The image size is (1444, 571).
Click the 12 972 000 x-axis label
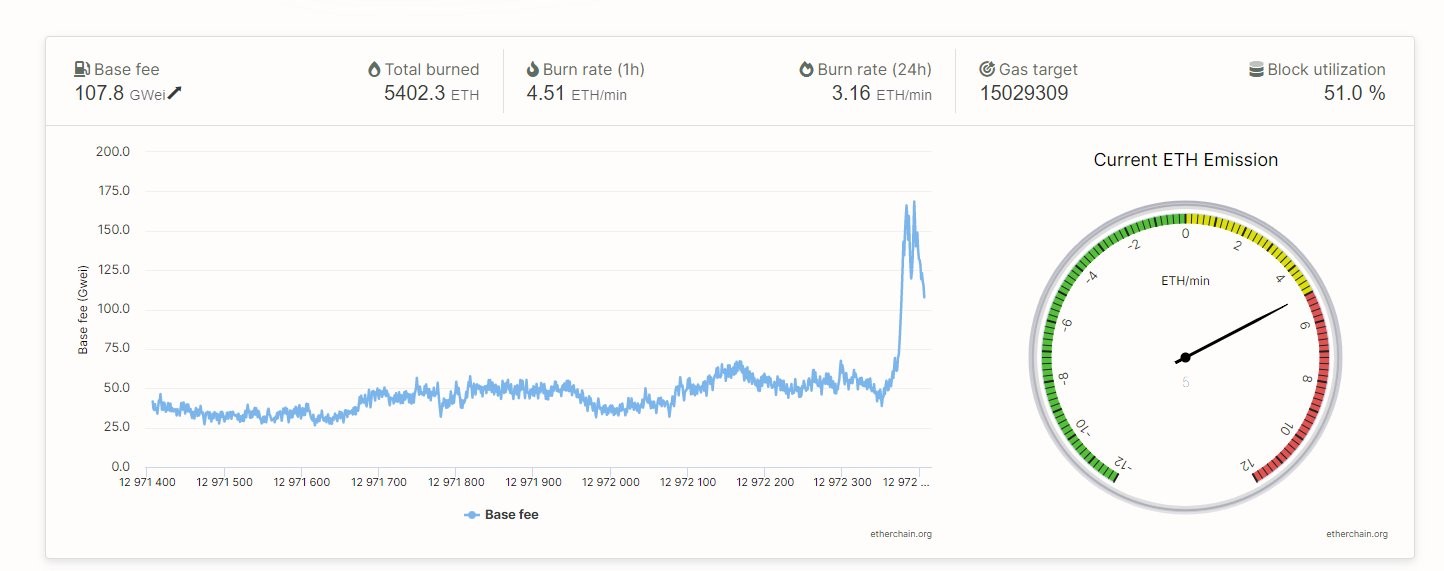pos(610,482)
